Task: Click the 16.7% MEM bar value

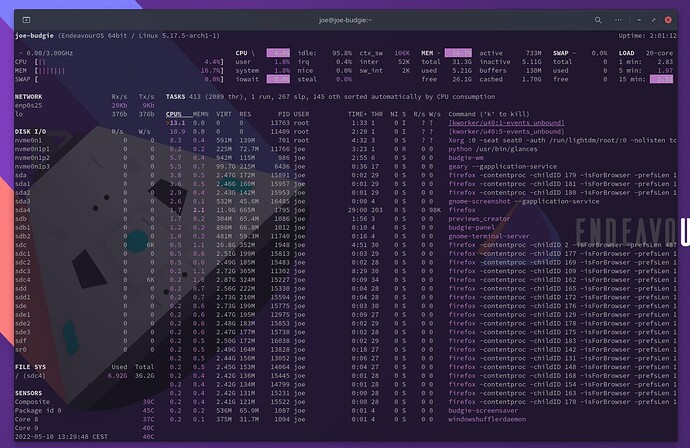Action: 212,70
